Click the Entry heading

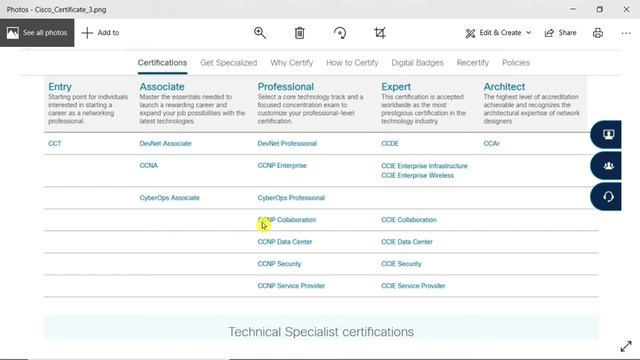60,87
